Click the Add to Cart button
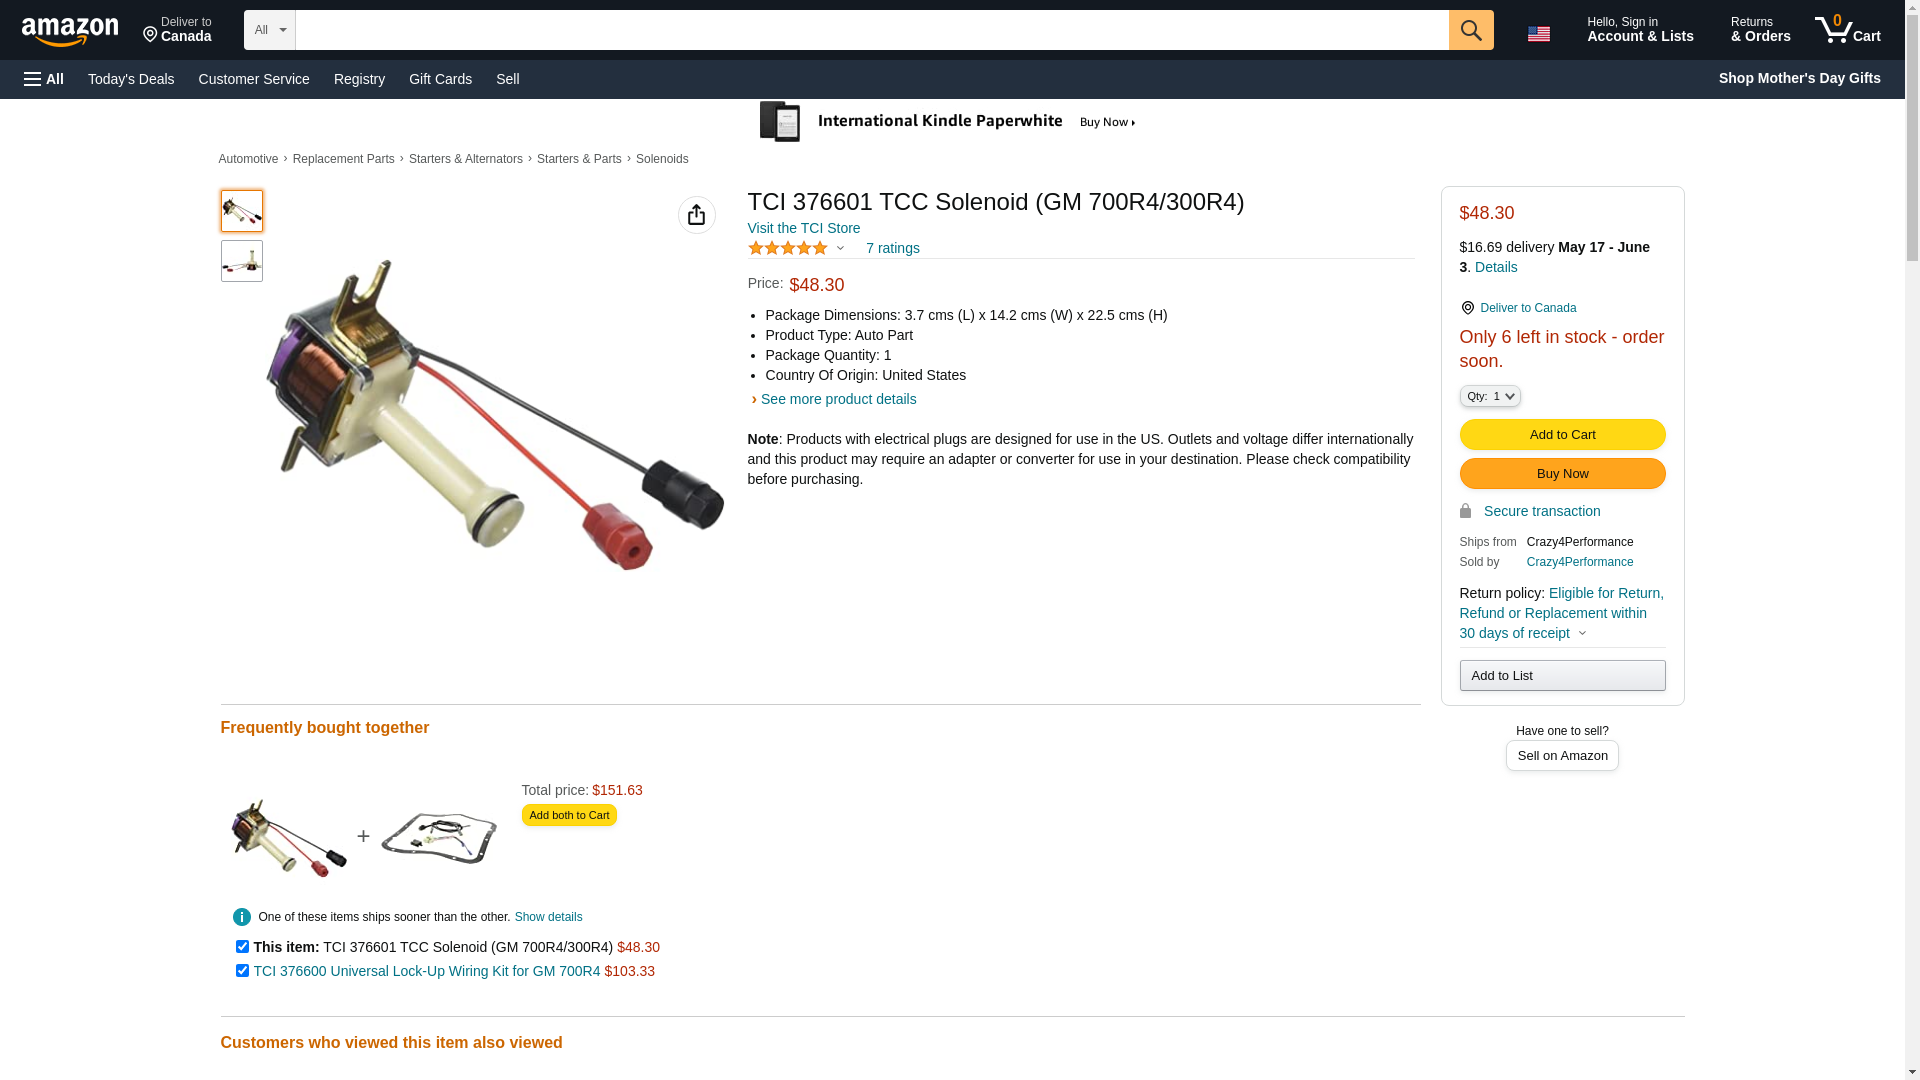 click(1562, 434)
